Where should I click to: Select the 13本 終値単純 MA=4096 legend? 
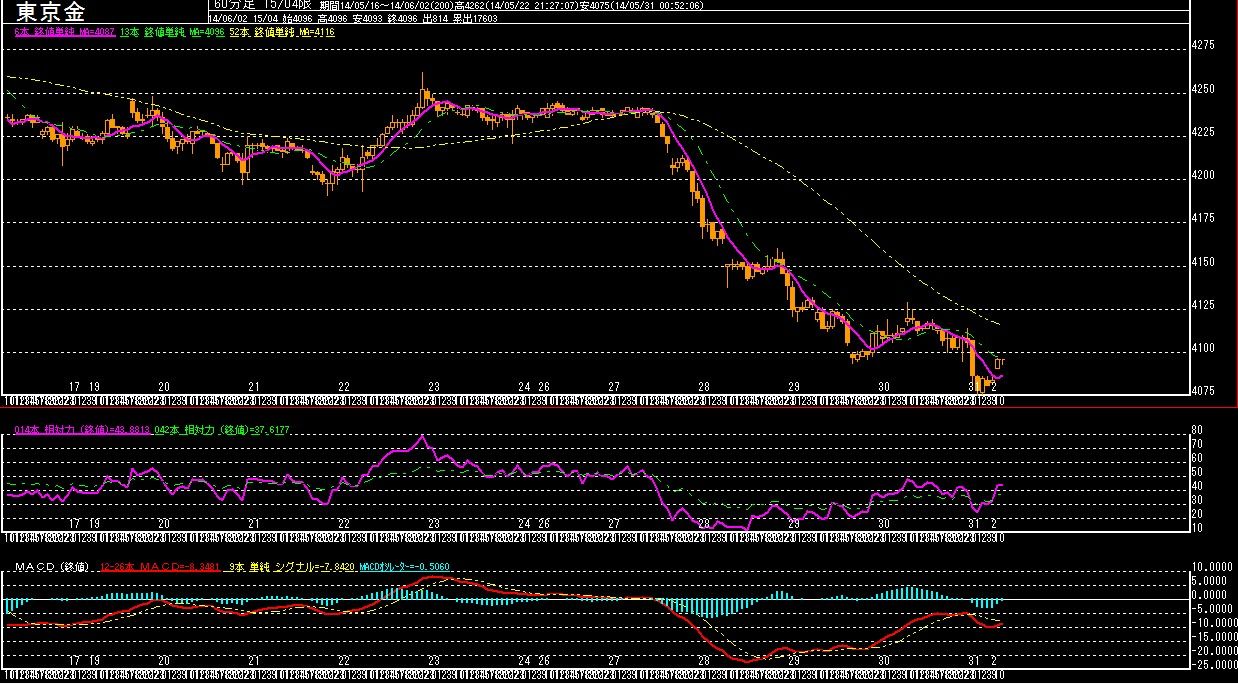click(172, 32)
